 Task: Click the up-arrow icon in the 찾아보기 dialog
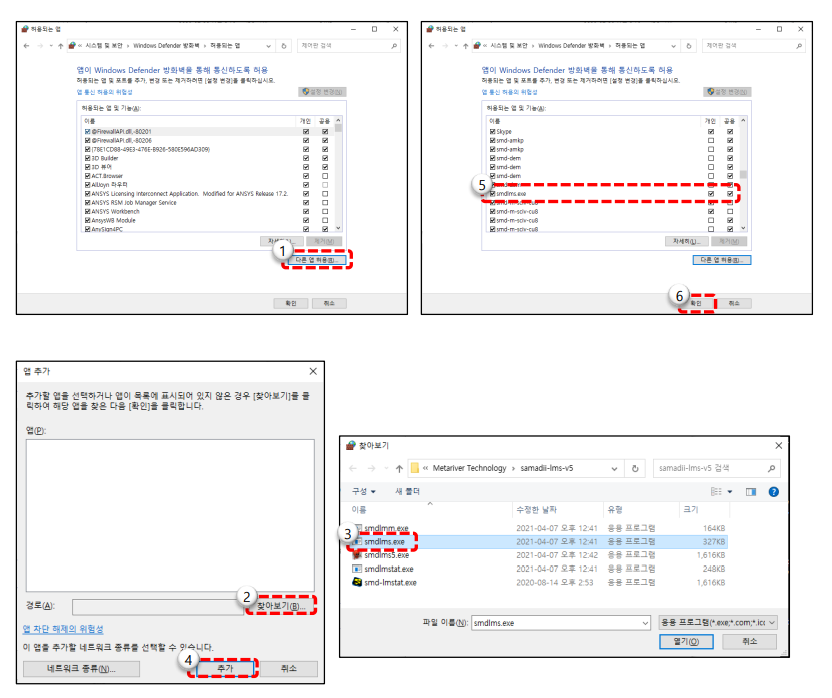397,467
